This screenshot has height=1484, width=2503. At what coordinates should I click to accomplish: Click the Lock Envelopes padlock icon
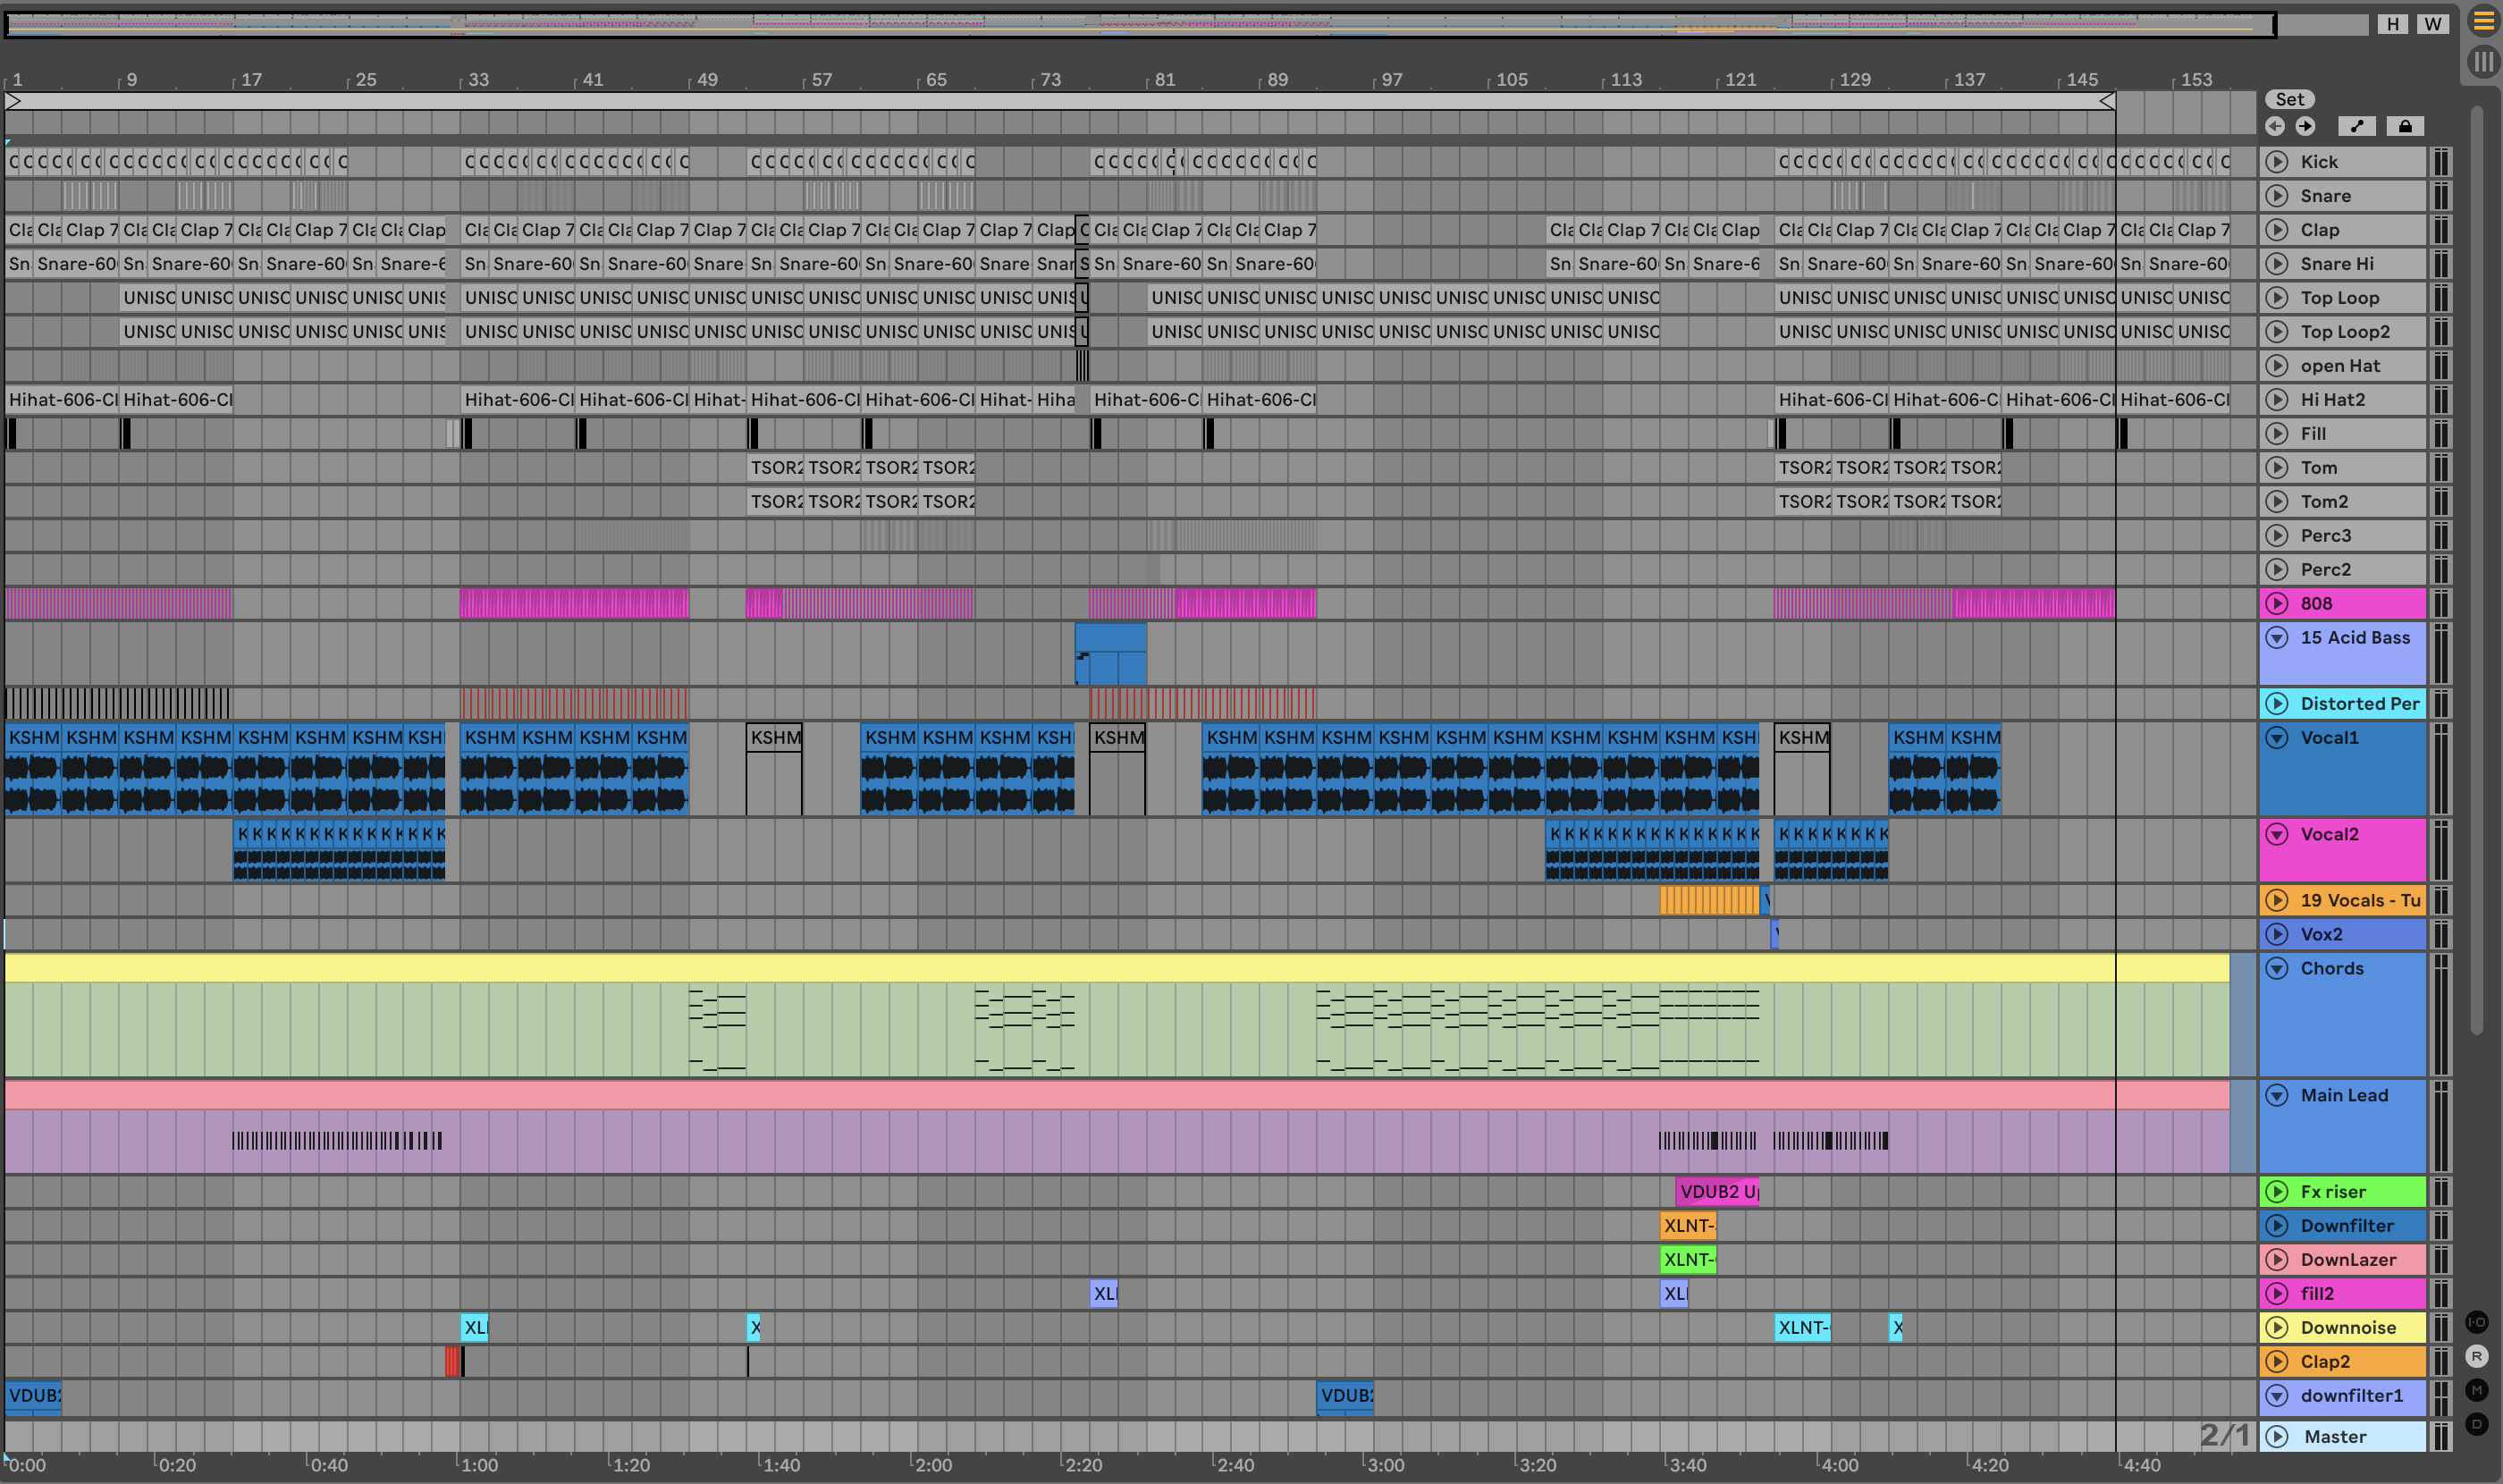point(2405,126)
